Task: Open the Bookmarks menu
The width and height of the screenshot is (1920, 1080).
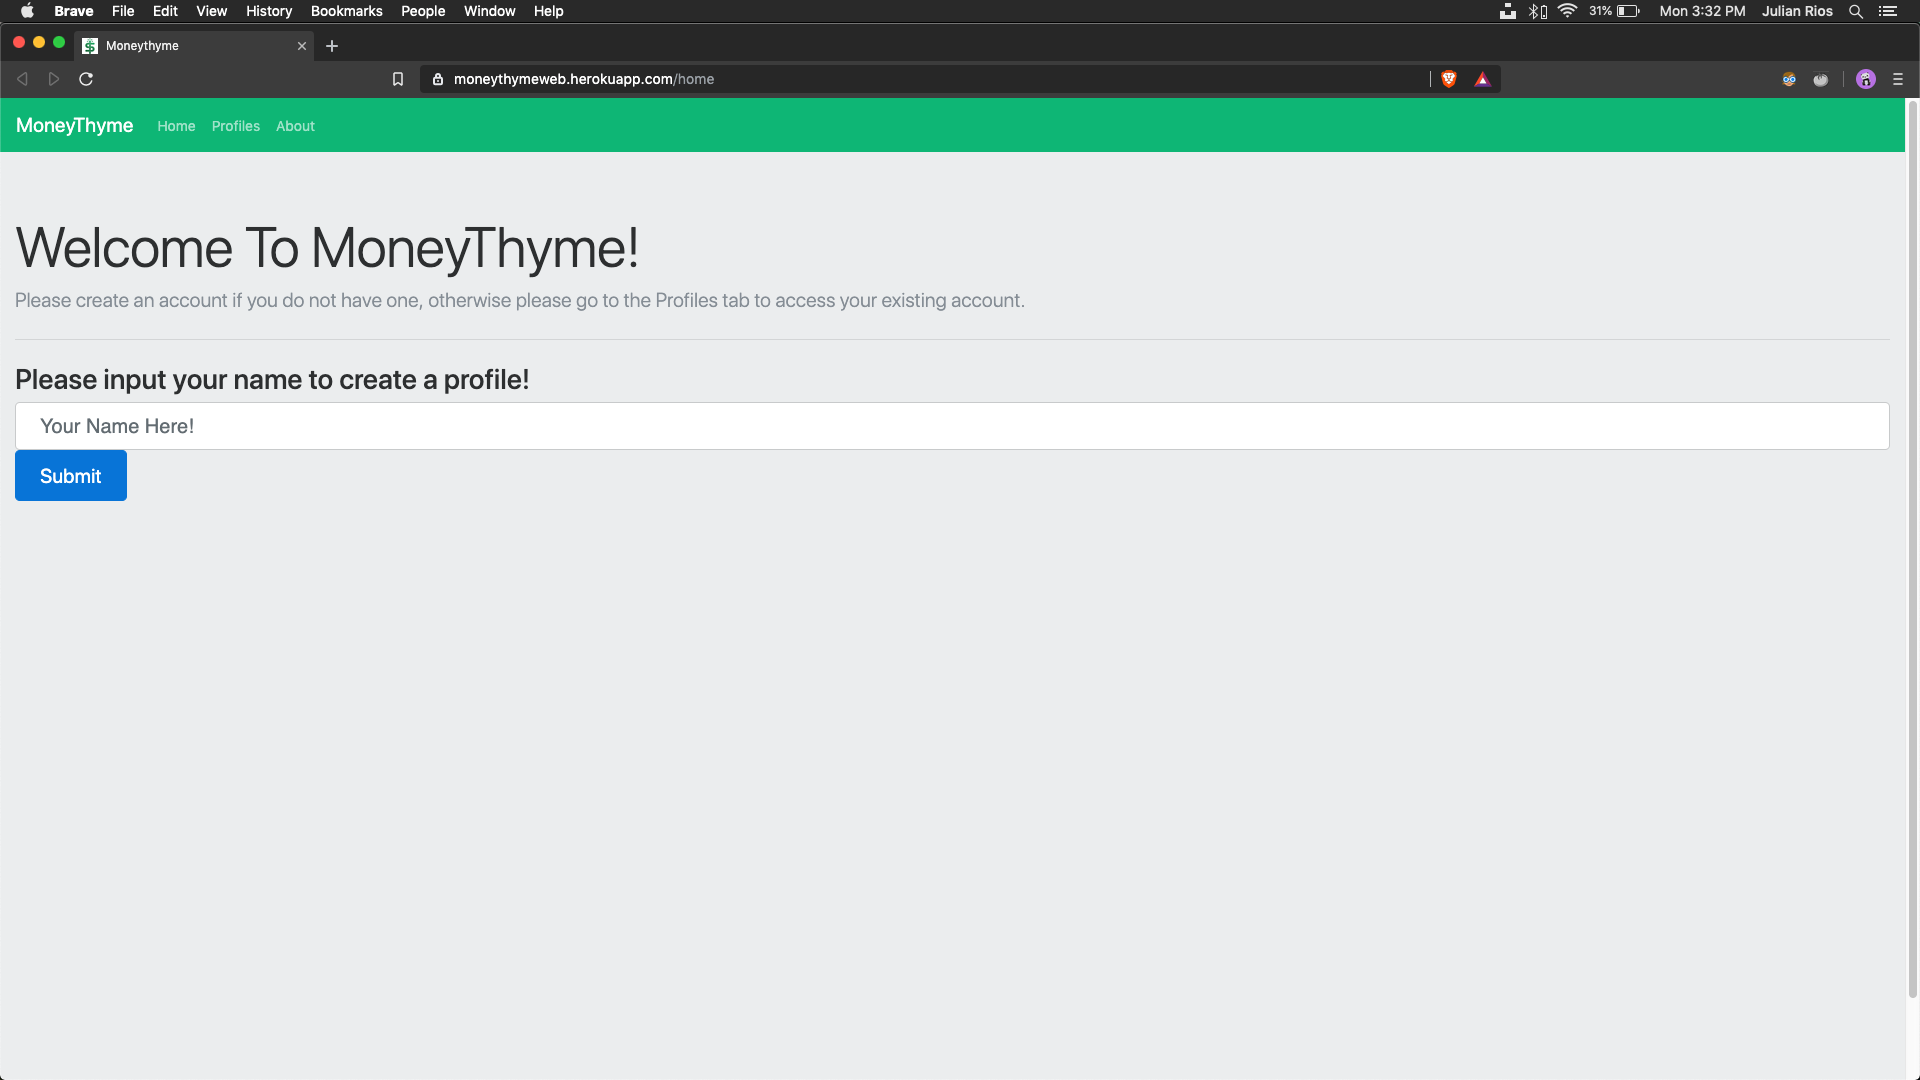Action: coord(347,11)
